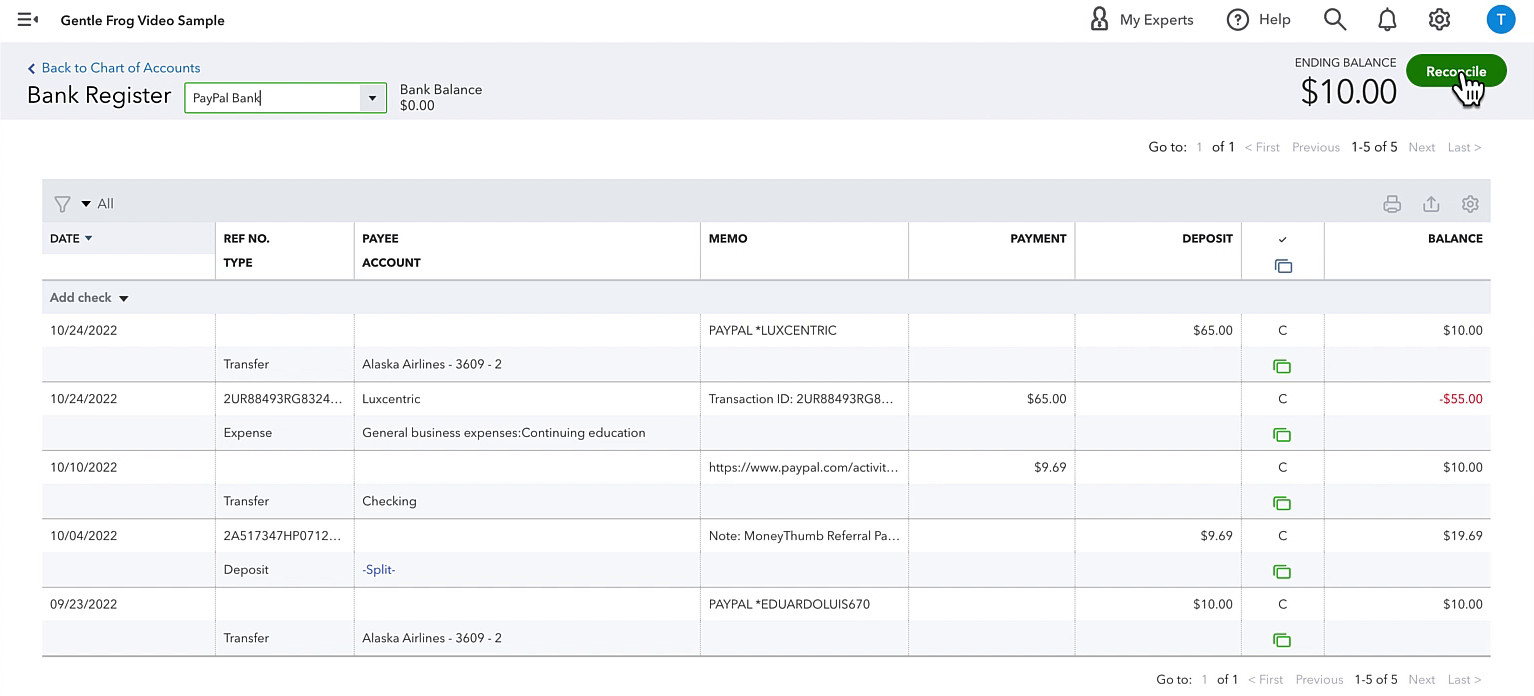The width and height of the screenshot is (1534, 696).
Task: Toggle reconcile status C for EDUARDOLUIS670 row
Action: click(1283, 604)
